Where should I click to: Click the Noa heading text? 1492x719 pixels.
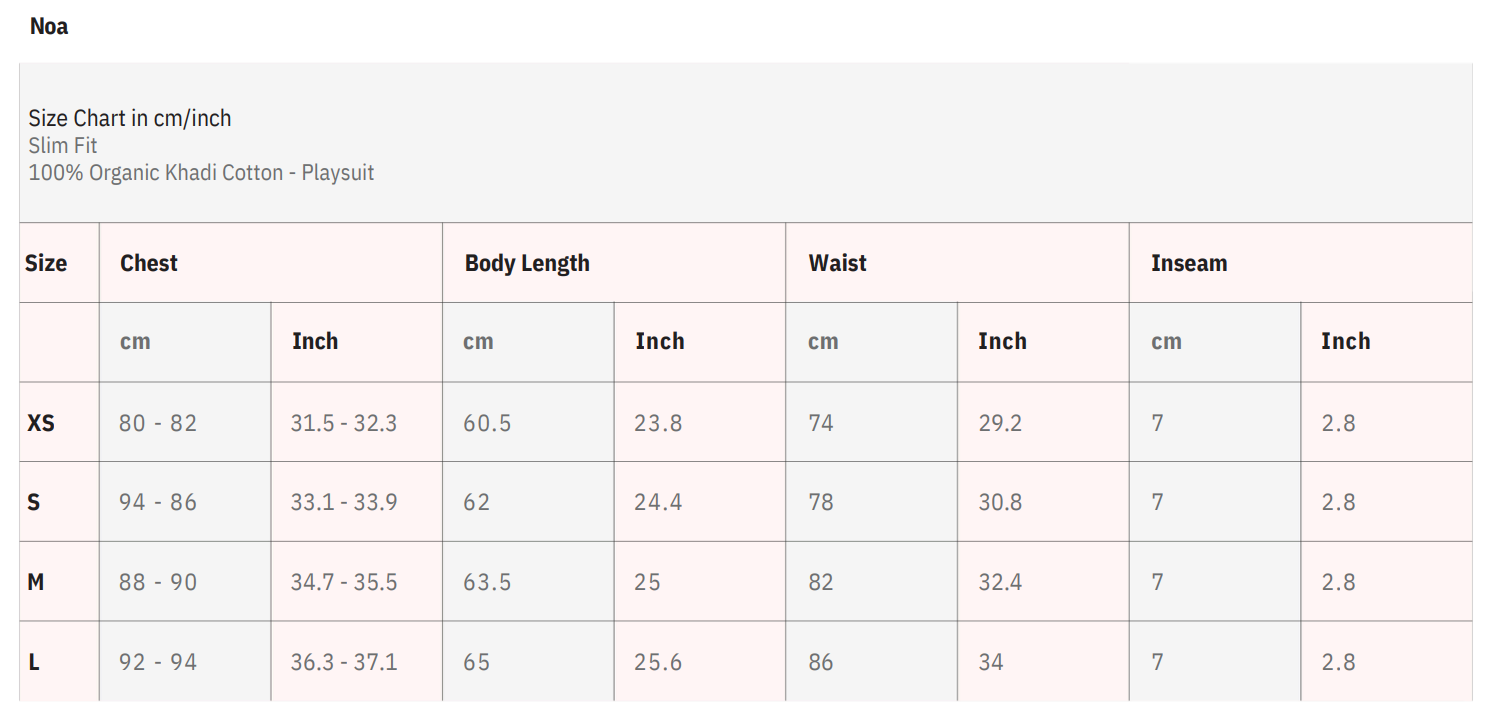pos(49,27)
